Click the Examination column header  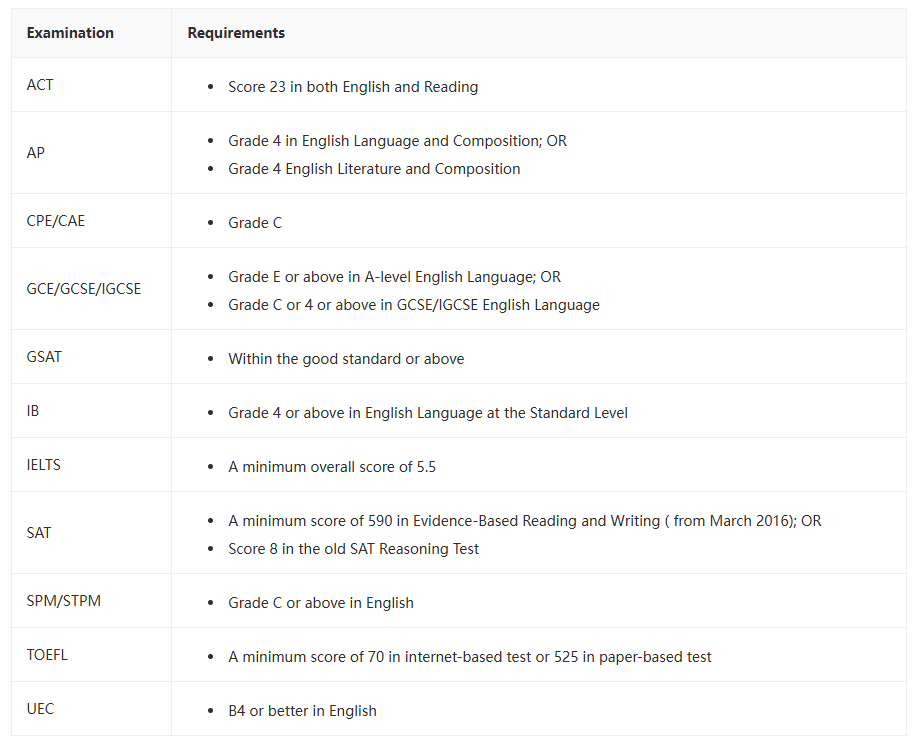(70, 33)
